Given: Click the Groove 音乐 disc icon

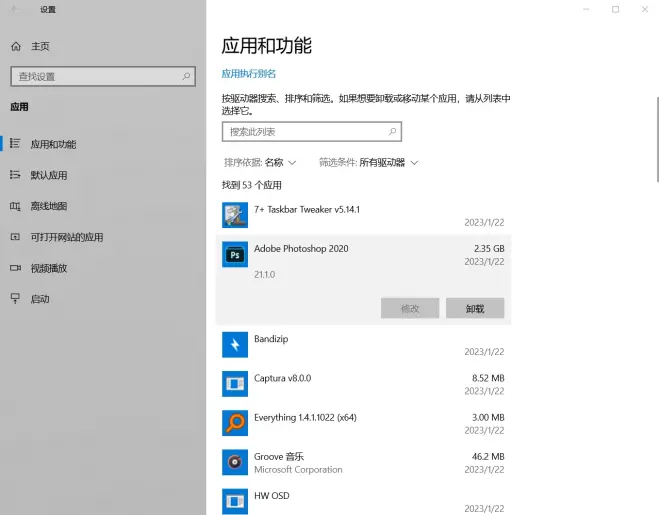Looking at the screenshot, I should pyautogui.click(x=235, y=462).
